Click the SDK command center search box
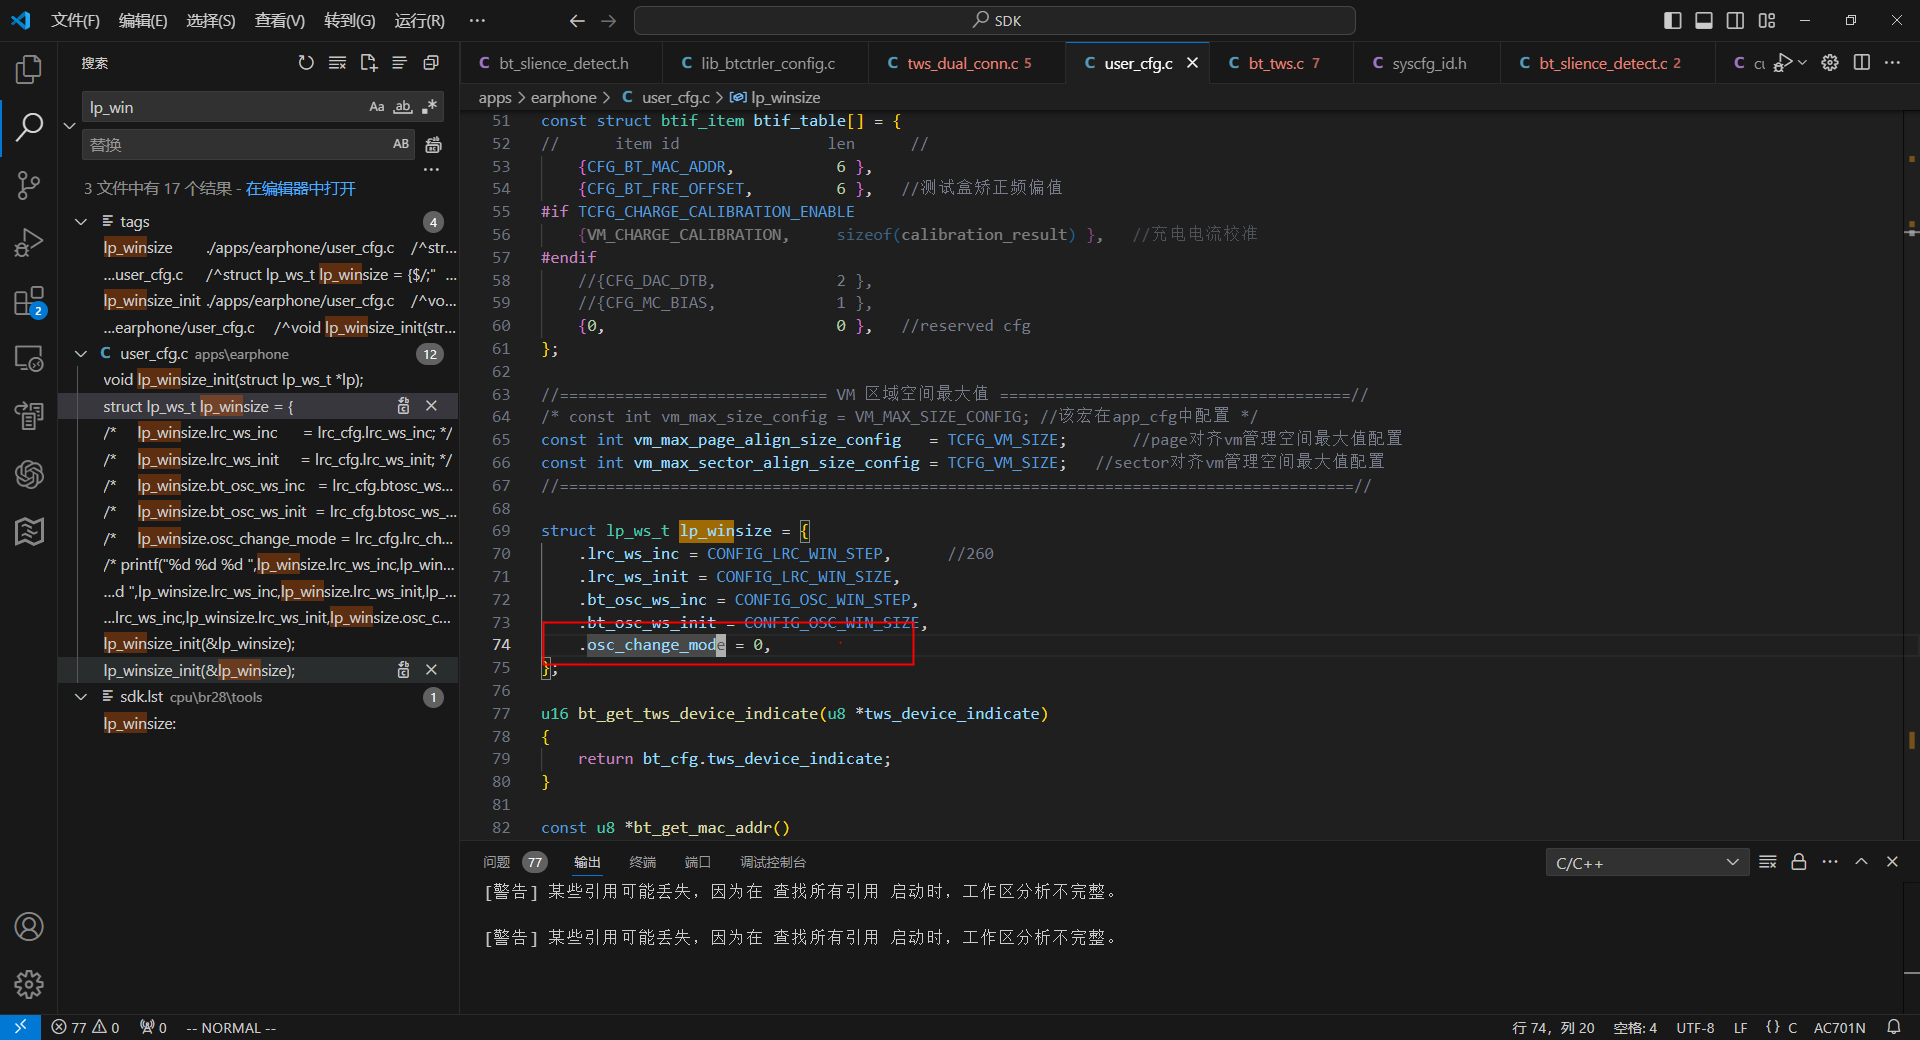This screenshot has height=1040, width=1920. pos(995,20)
